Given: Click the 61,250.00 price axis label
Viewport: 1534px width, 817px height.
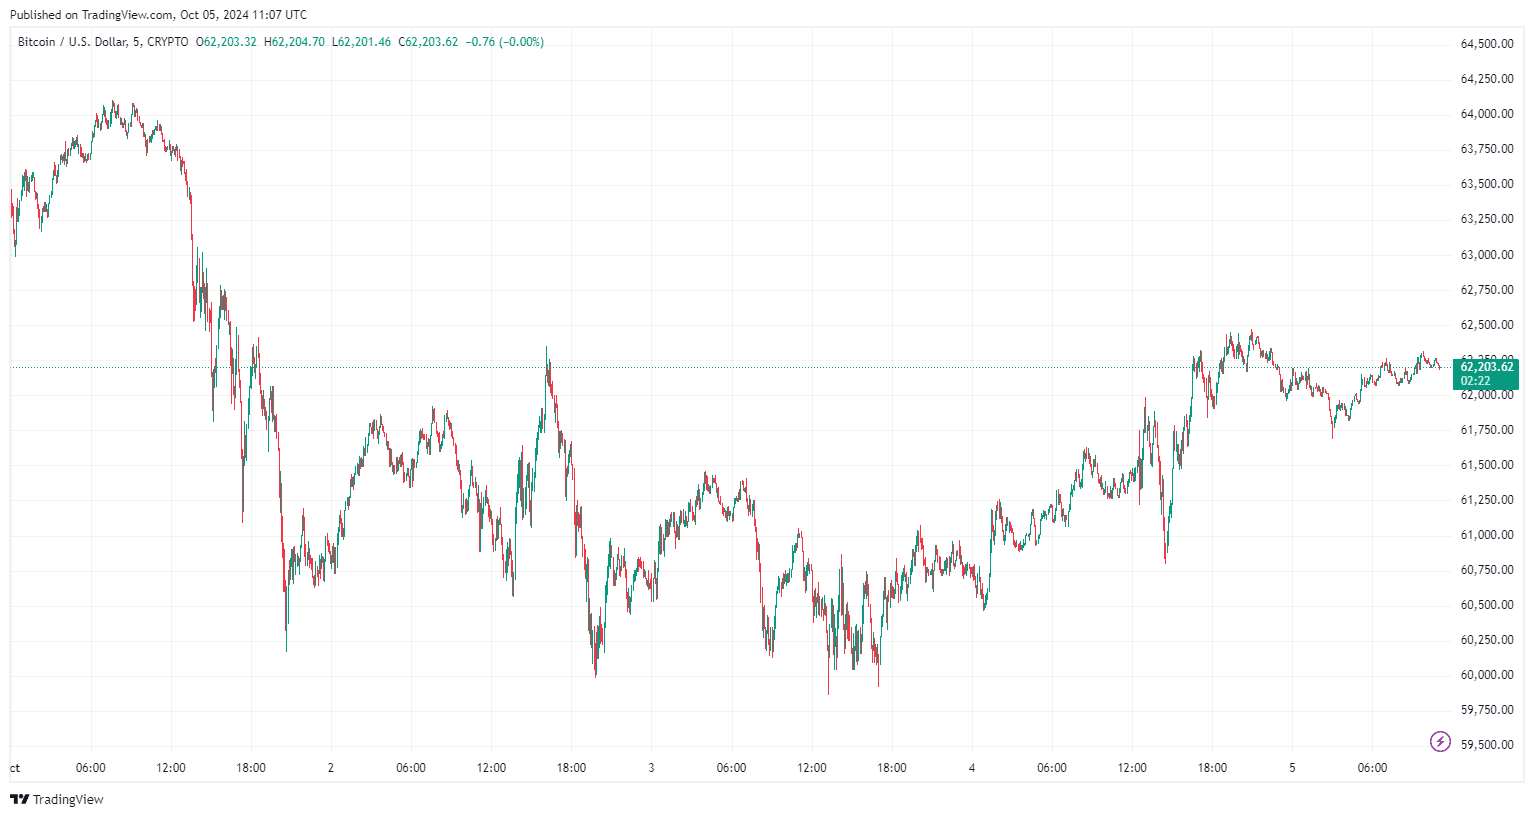Looking at the screenshot, I should (1486, 500).
